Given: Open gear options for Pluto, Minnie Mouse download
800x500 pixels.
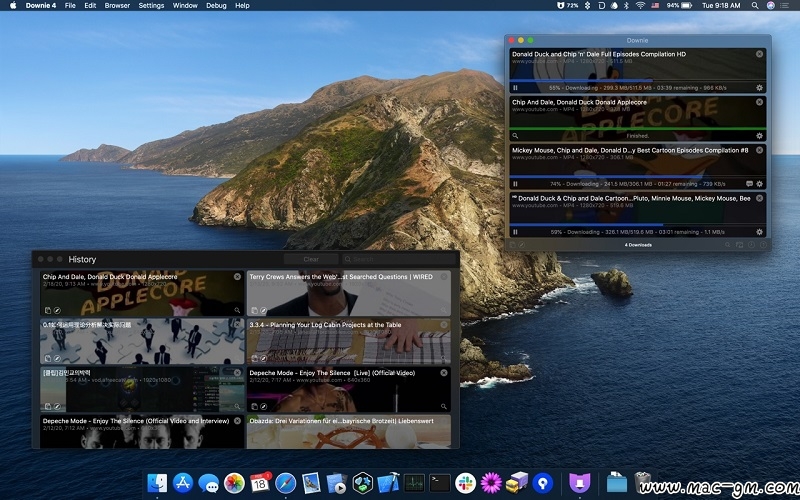Looking at the screenshot, I should coord(759,232).
